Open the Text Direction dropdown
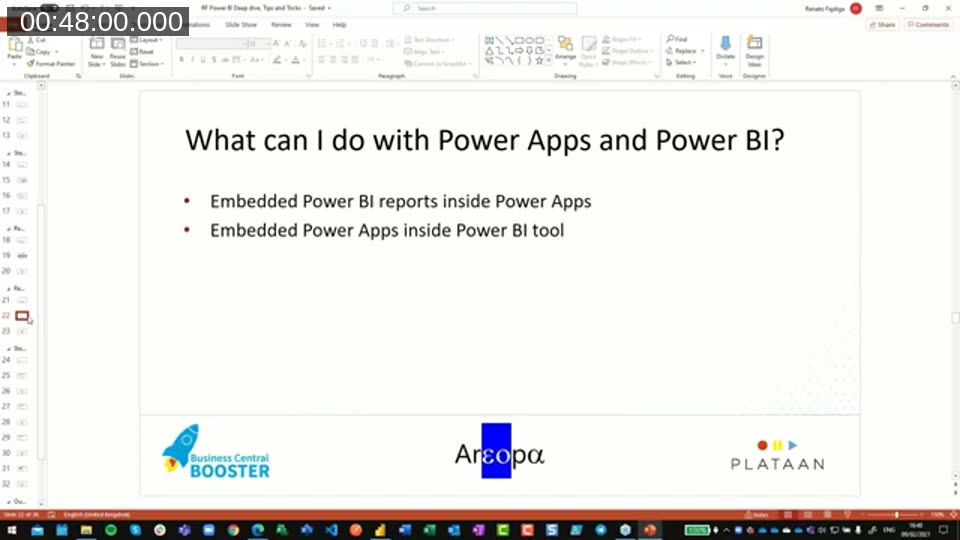 pos(431,40)
